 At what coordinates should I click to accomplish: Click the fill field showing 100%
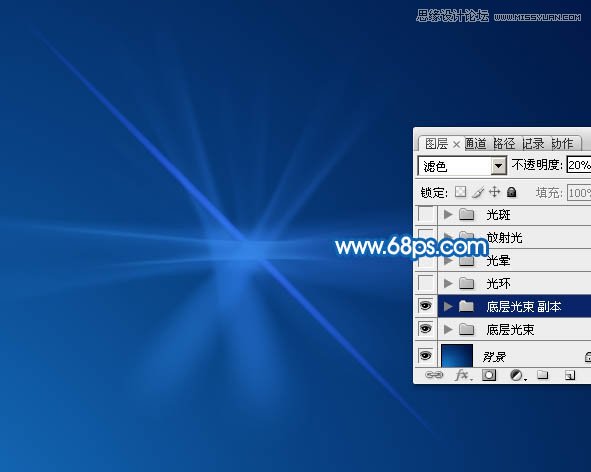579,193
